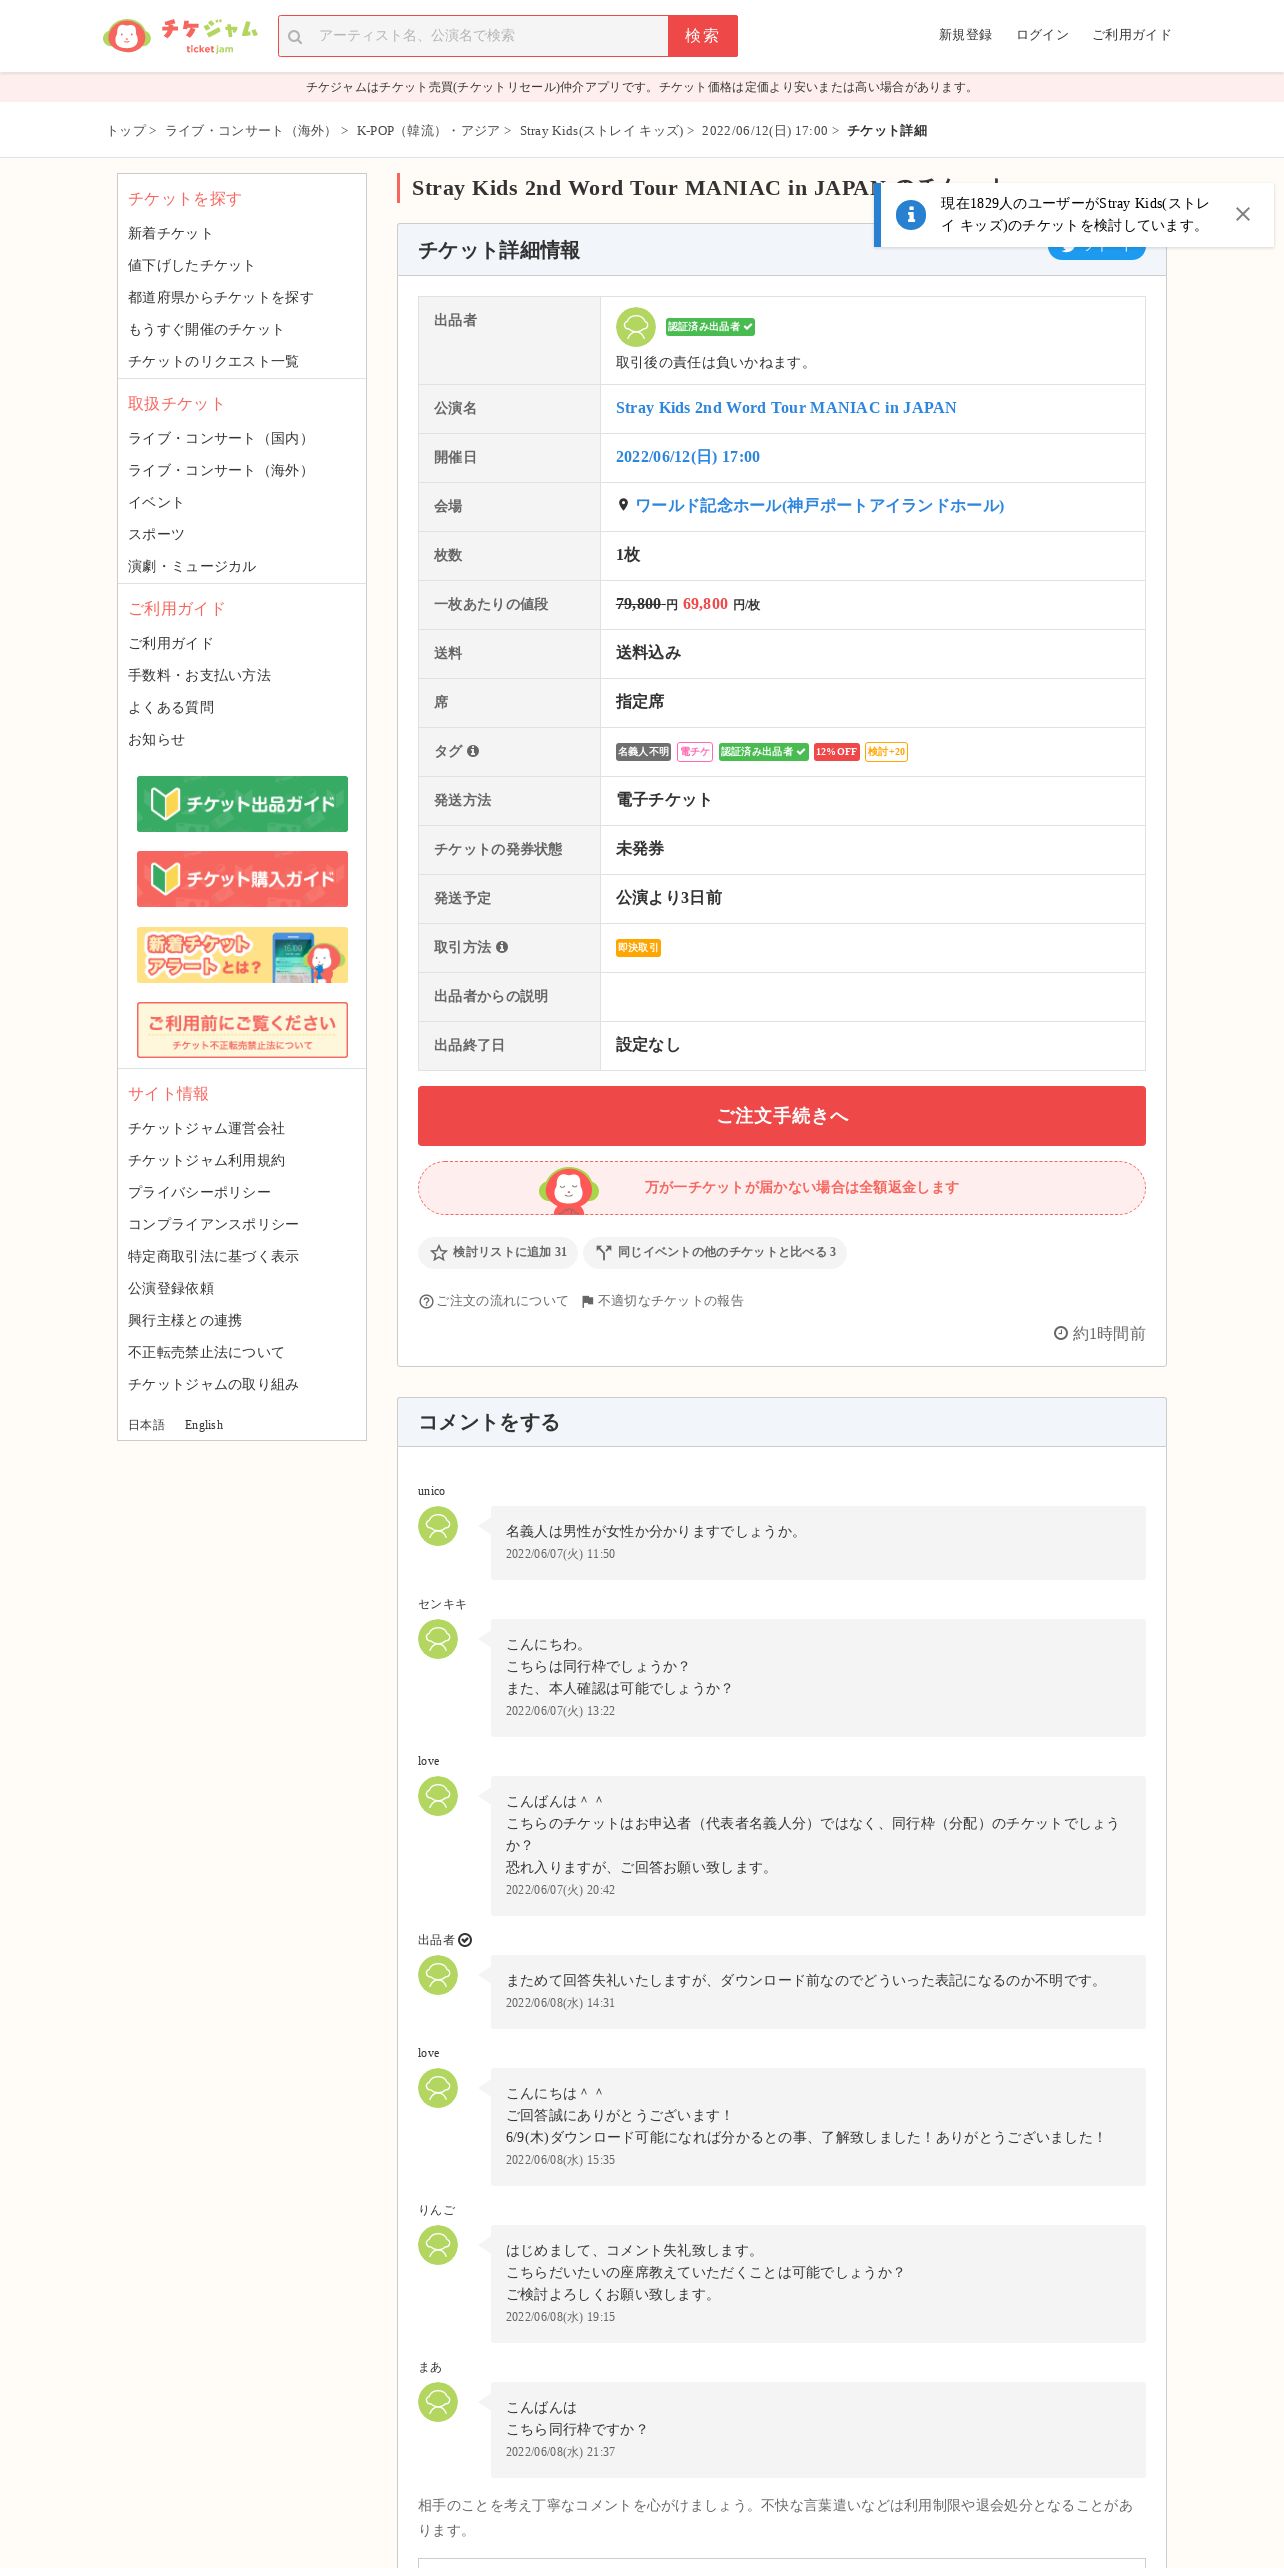Switch language to English
Screen dimensions: 1284x2568
204,1425
